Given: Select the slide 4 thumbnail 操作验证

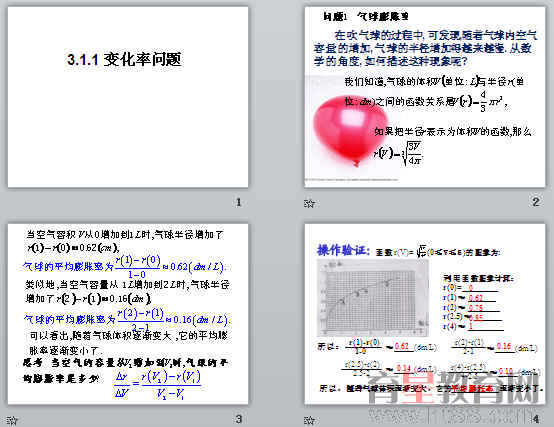Looking at the screenshot, I should pyautogui.click(x=425, y=314).
